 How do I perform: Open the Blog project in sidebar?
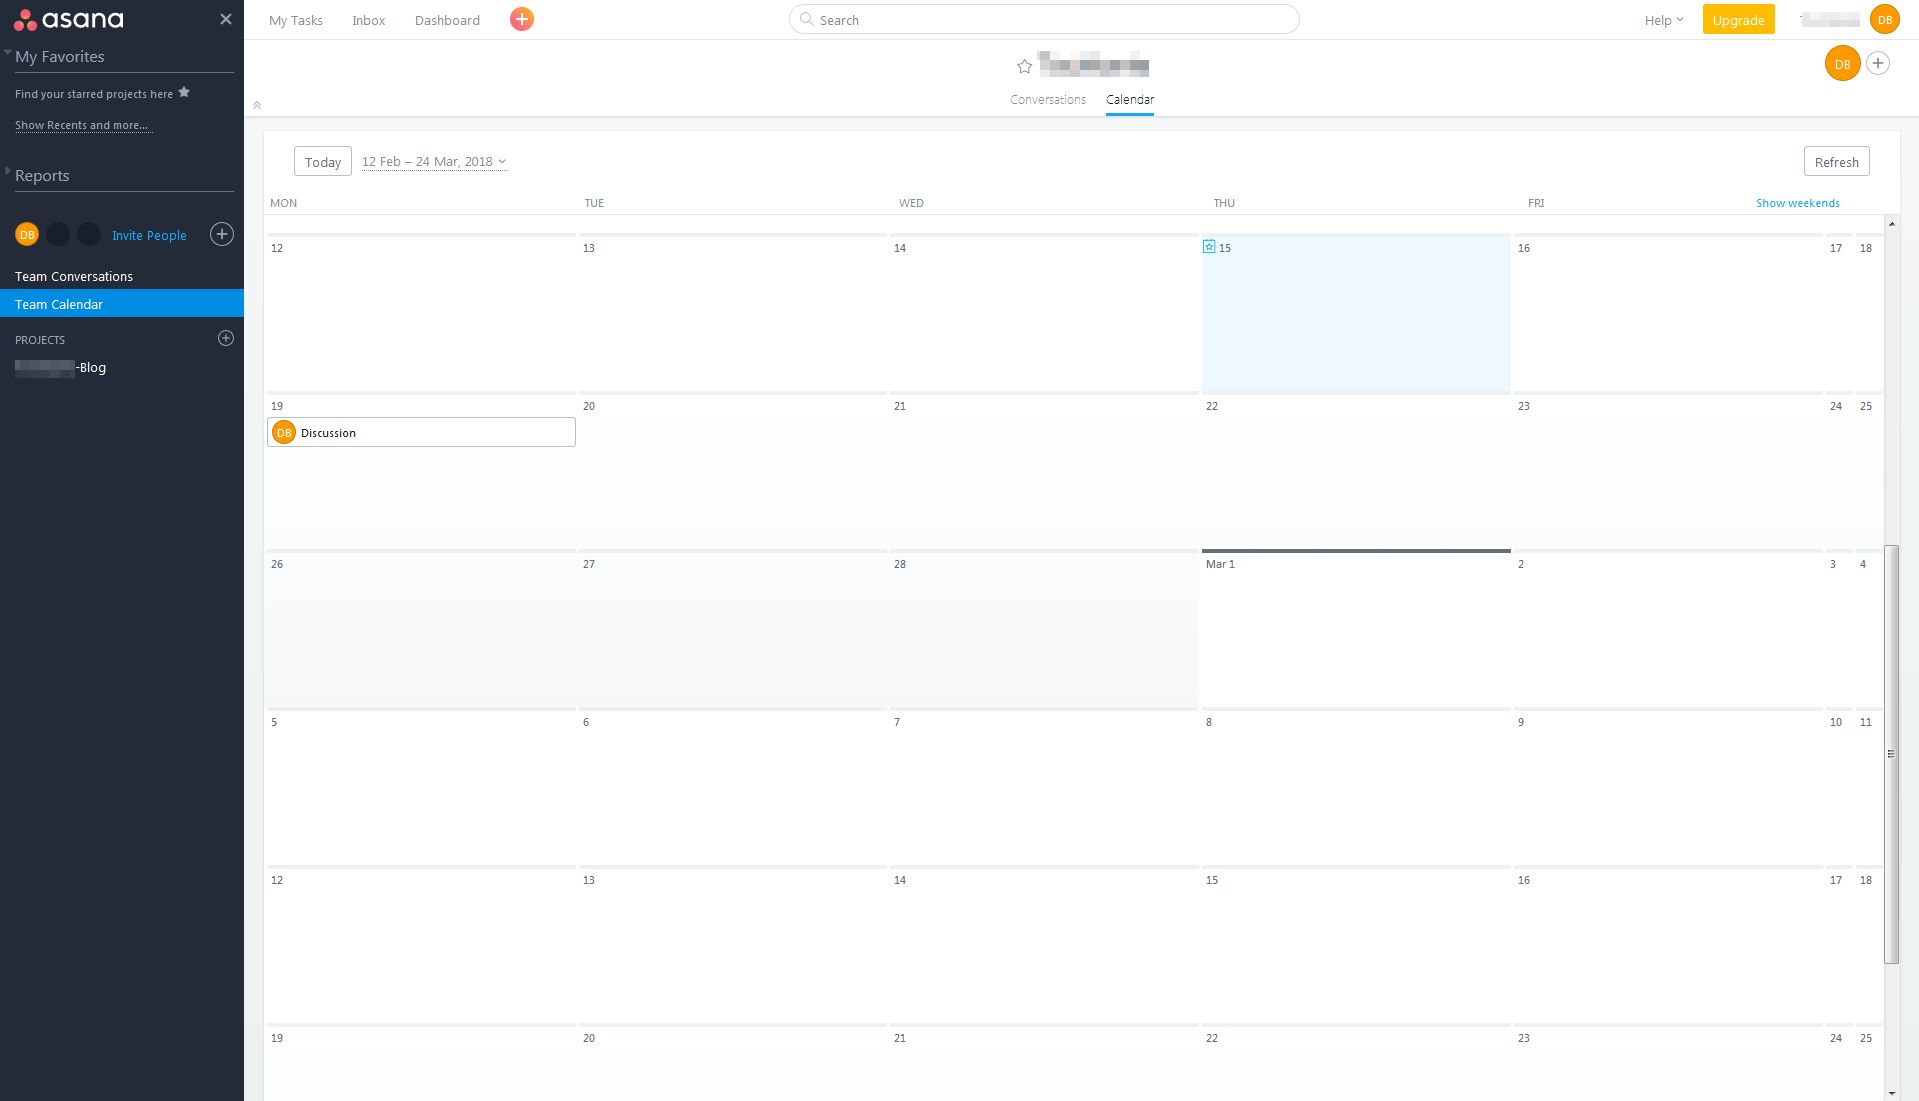(x=61, y=367)
